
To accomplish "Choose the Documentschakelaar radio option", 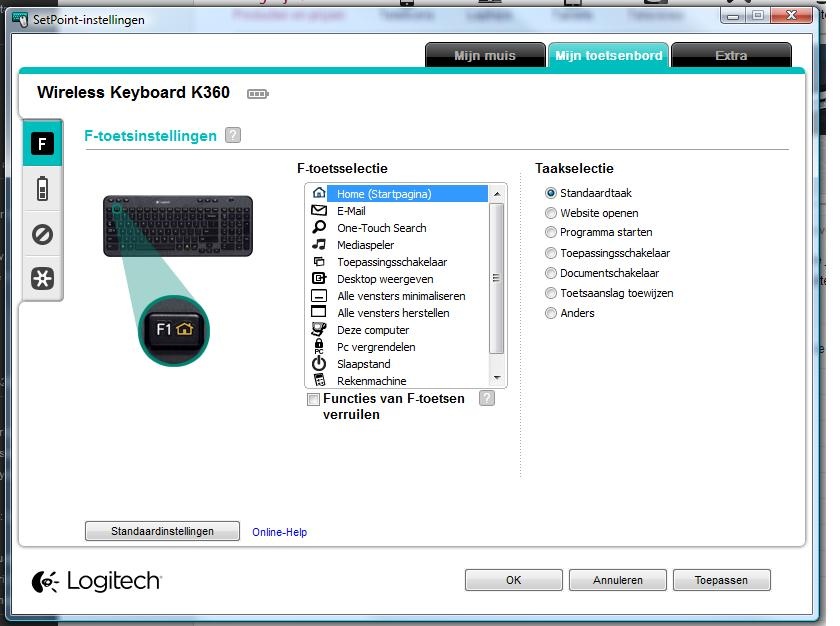I will tap(551, 273).
